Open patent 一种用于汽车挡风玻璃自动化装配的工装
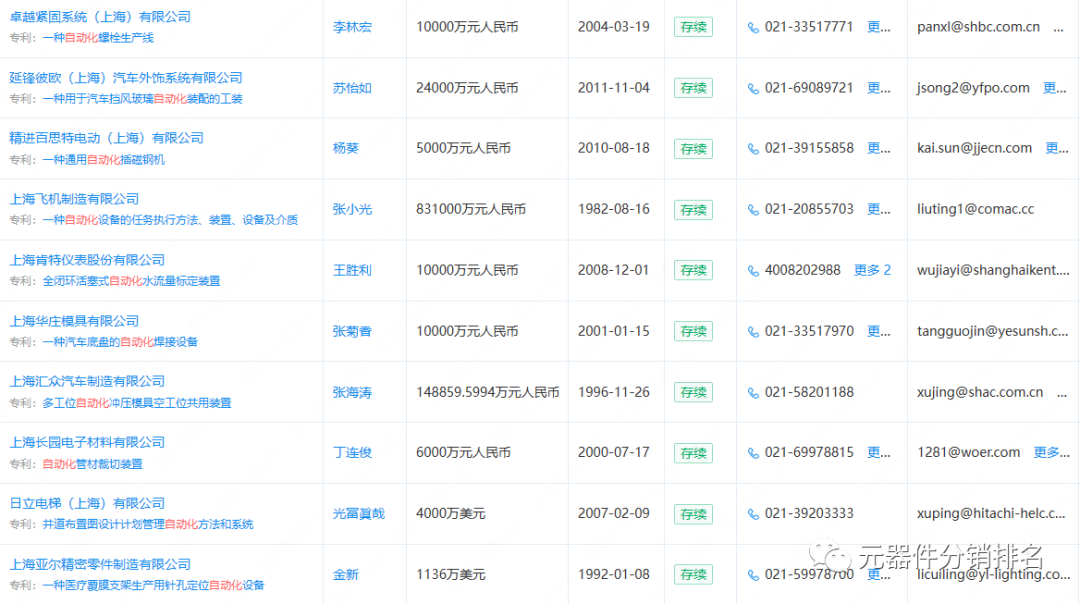1080x604 pixels. [143, 98]
